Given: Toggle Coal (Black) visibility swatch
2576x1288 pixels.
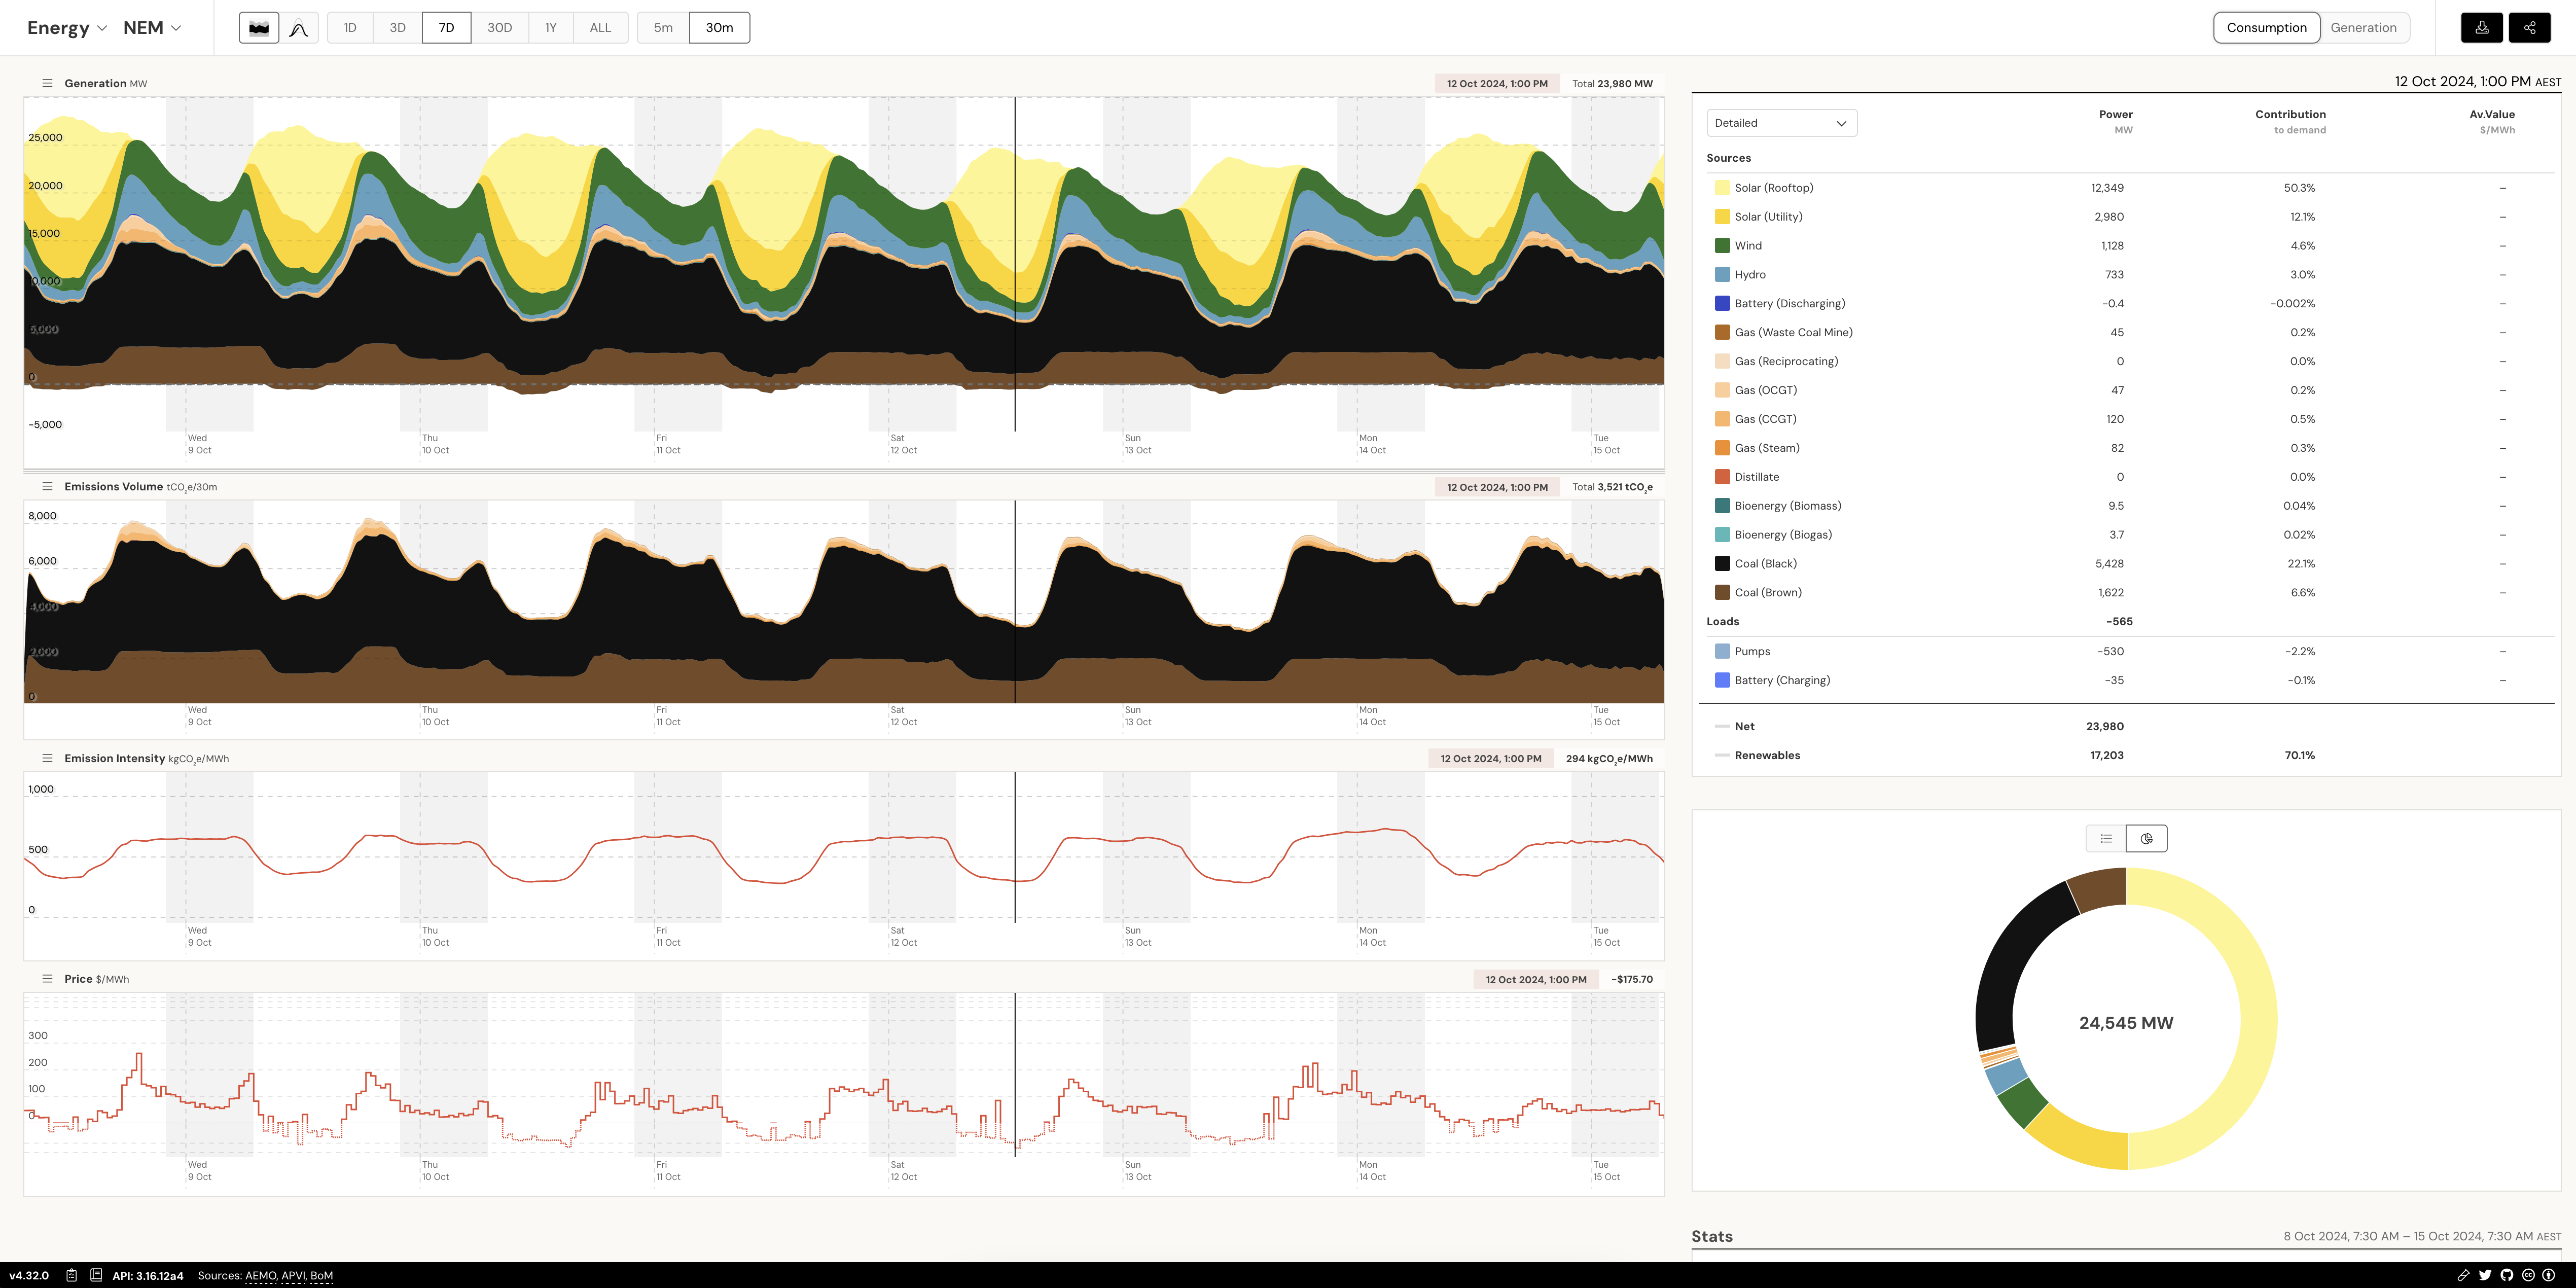Looking at the screenshot, I should click(1722, 564).
